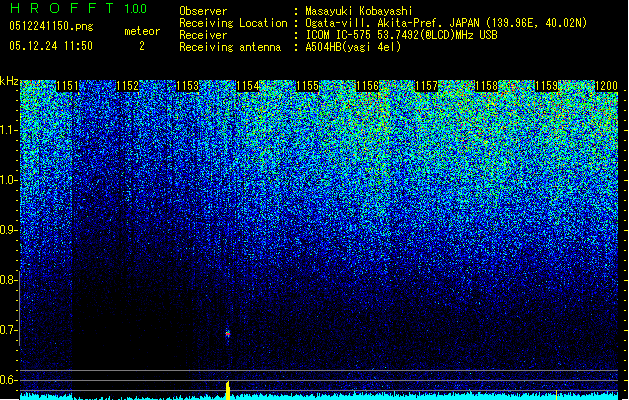This screenshot has height=400, width=629.
Task: Click the 1159 time marker
Action: [546, 86]
